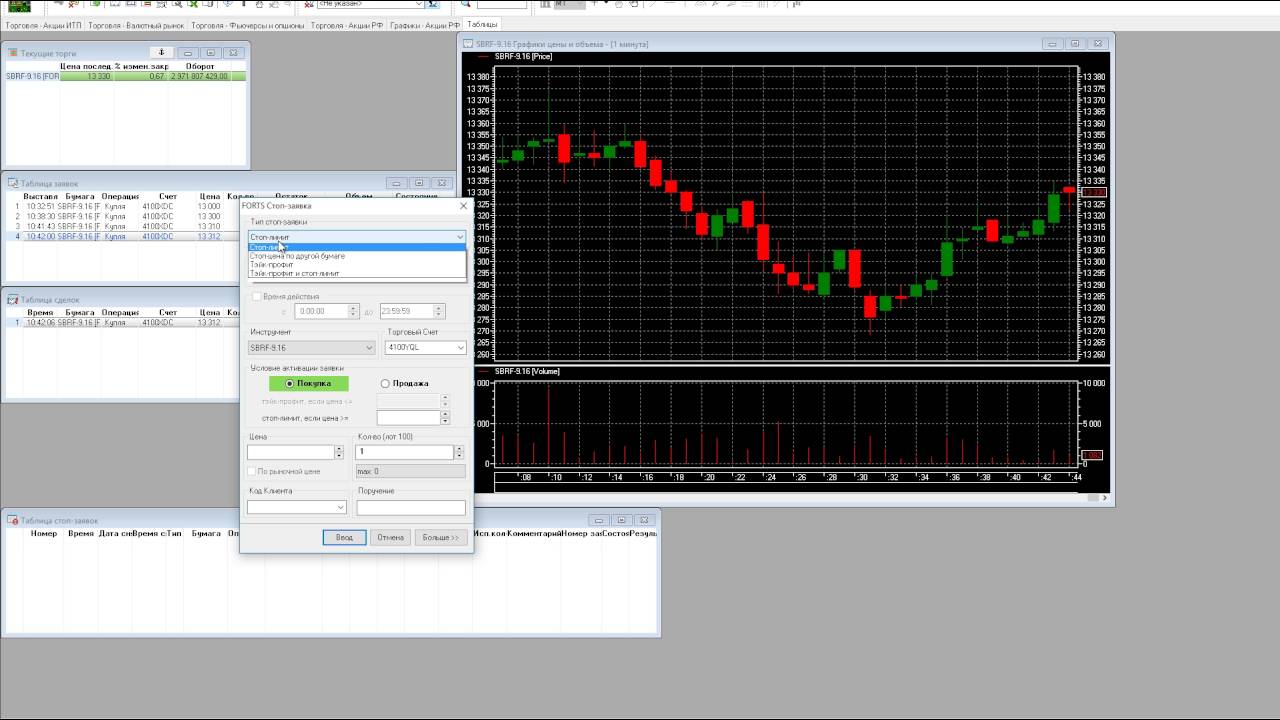The width and height of the screenshot is (1280, 720).
Task: Choose Тэйк-профит и стоп-лимит option
Action: 357,273
